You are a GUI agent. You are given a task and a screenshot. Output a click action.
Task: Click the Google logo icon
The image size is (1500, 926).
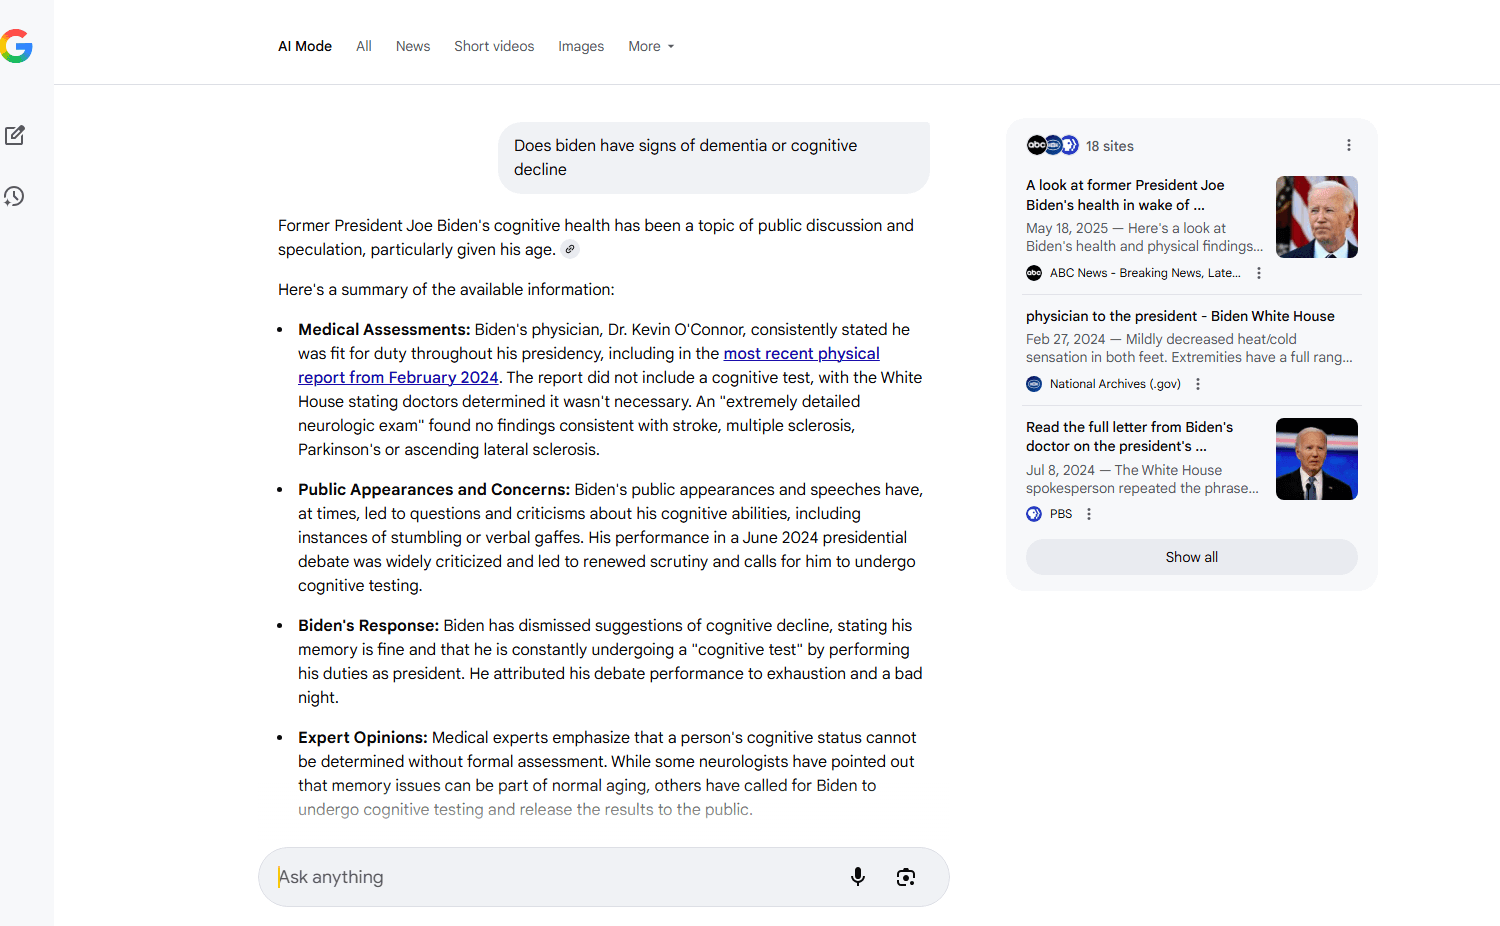tap(17, 46)
